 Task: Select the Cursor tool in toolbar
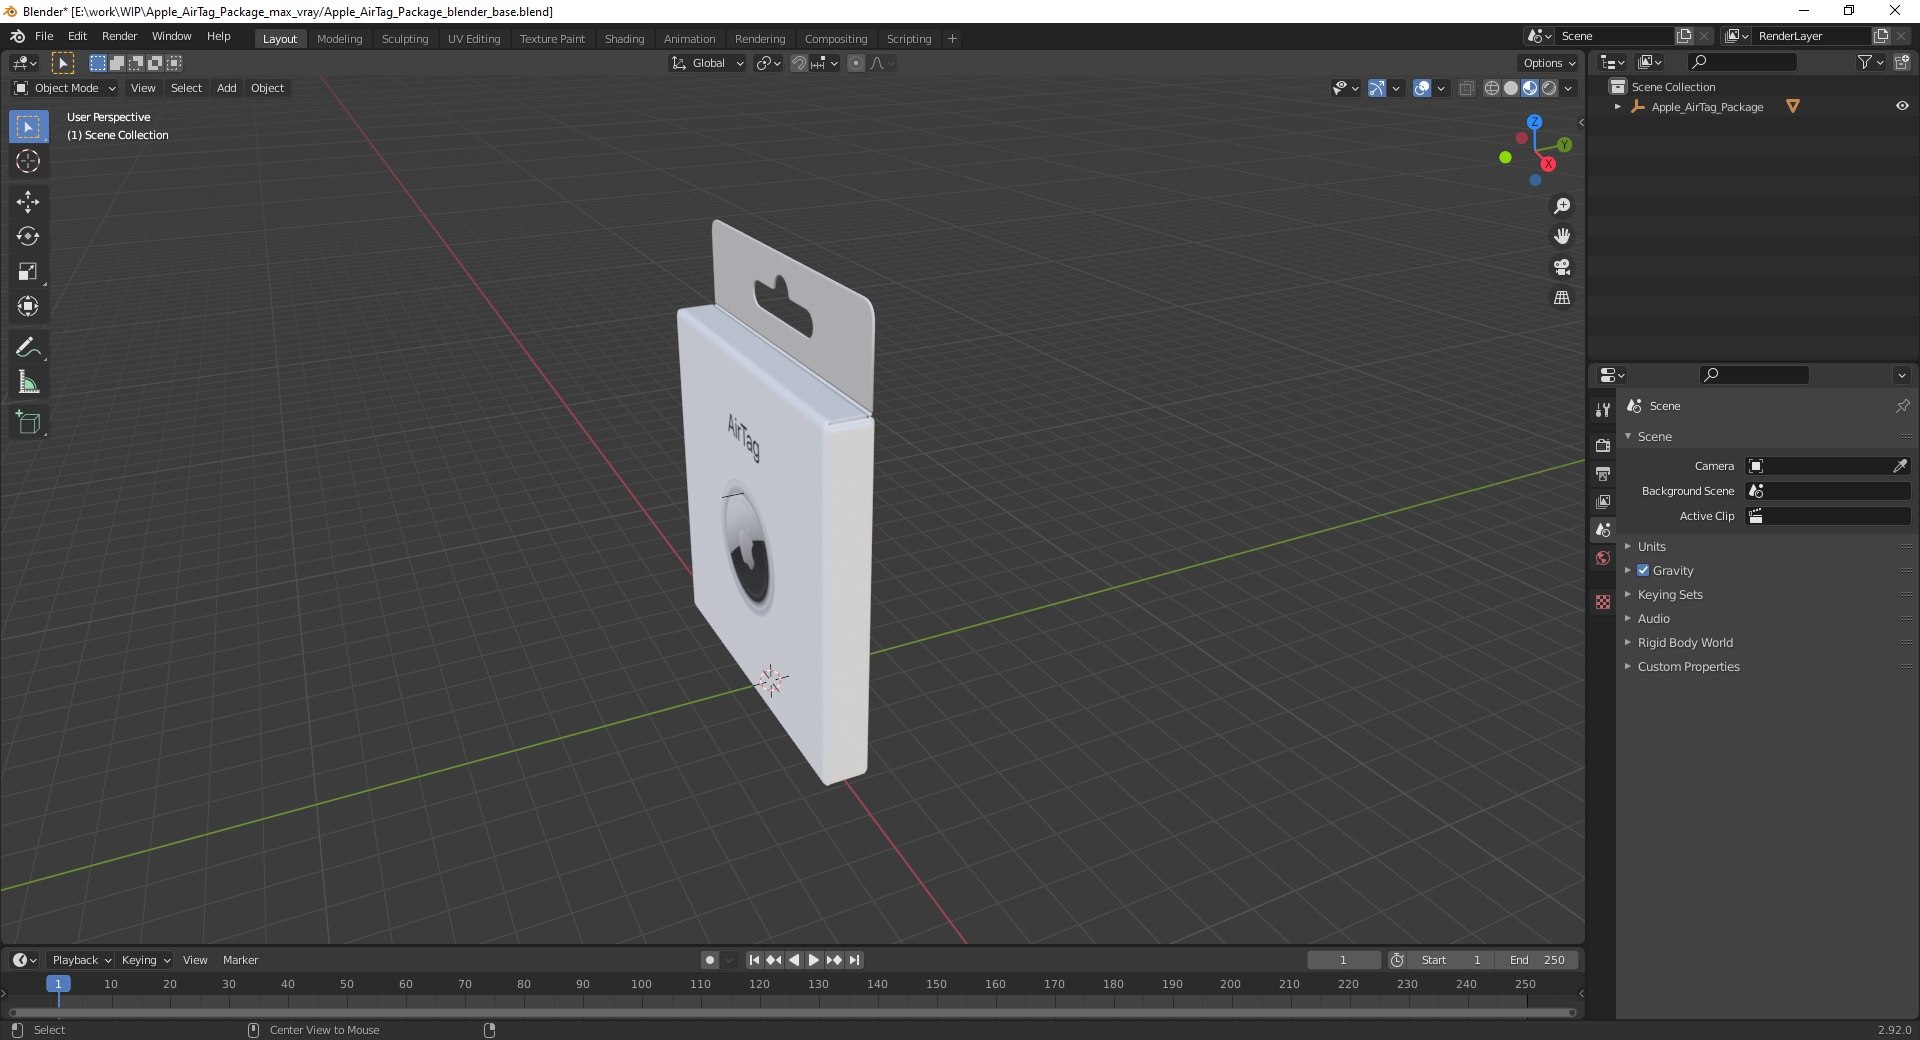pos(28,162)
